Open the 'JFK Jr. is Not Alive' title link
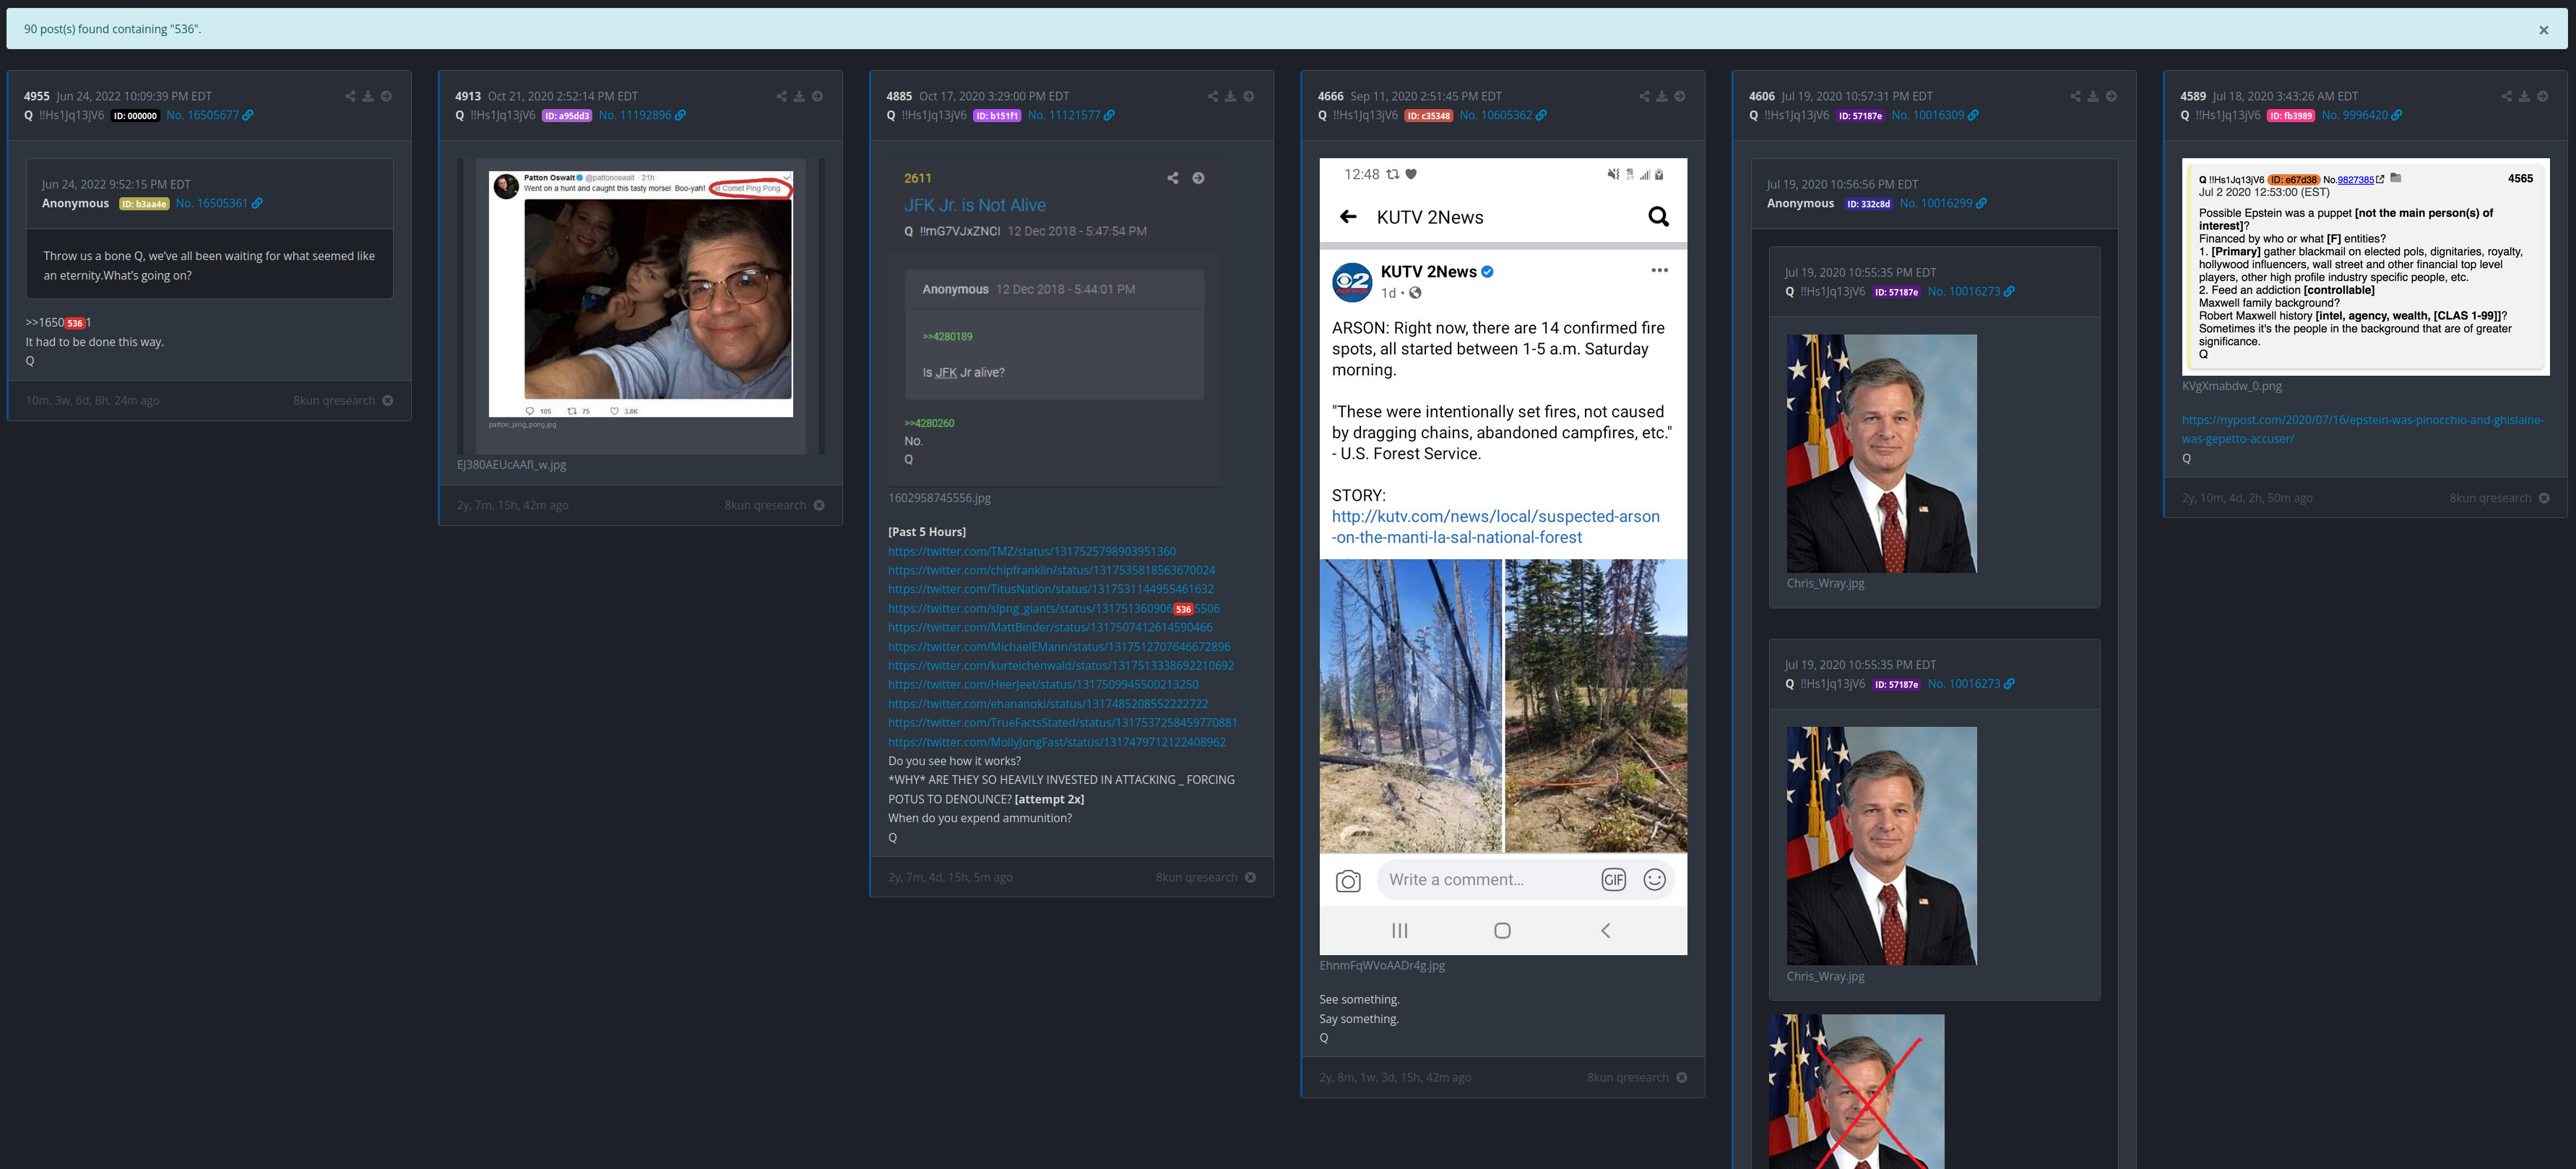 (x=975, y=205)
